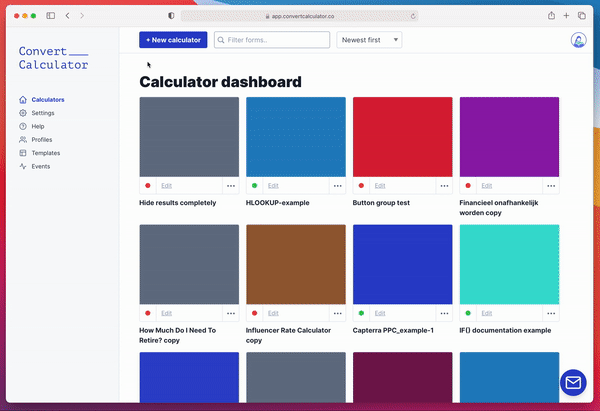Edit How Much Do I Need To Retire copy
Viewport: 600px width, 411px height.
point(166,313)
